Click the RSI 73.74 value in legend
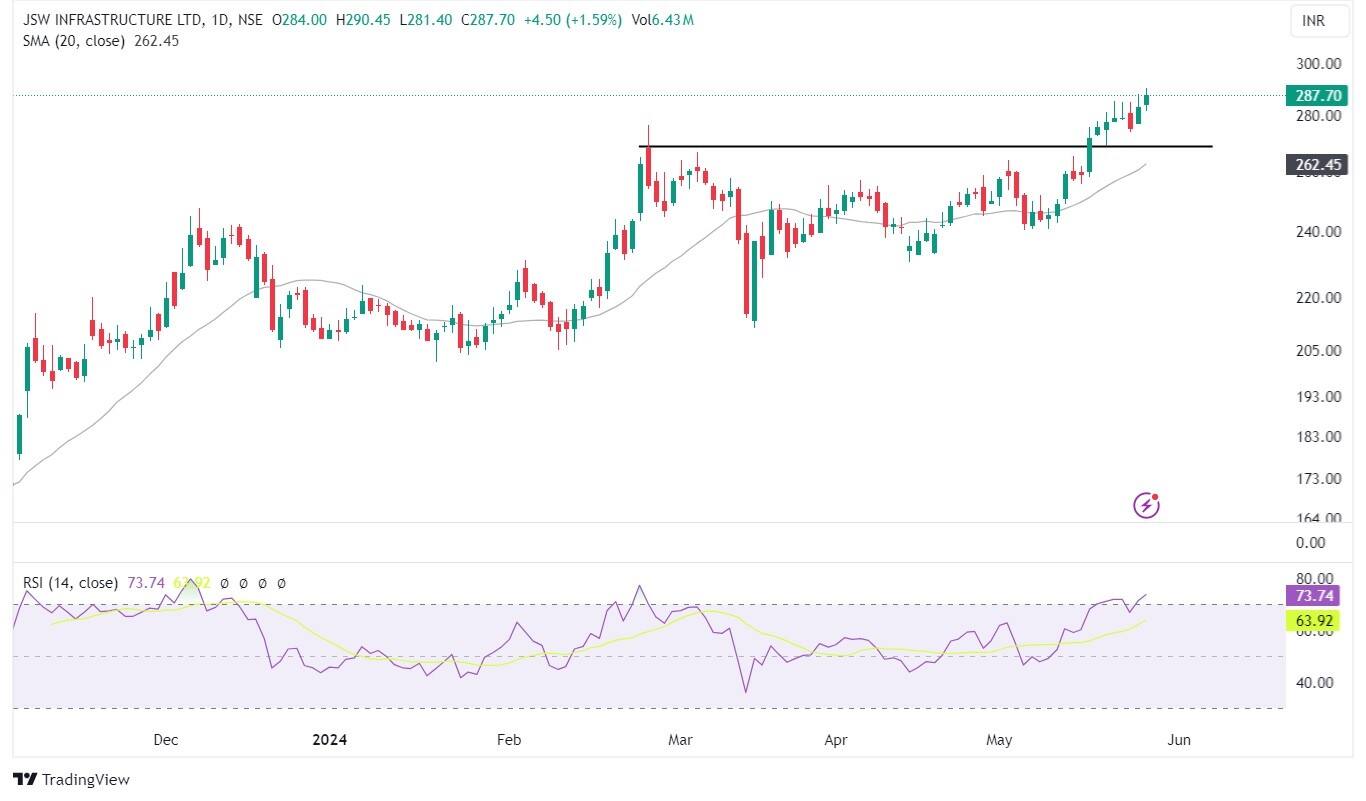1366x801 pixels. tap(146, 582)
